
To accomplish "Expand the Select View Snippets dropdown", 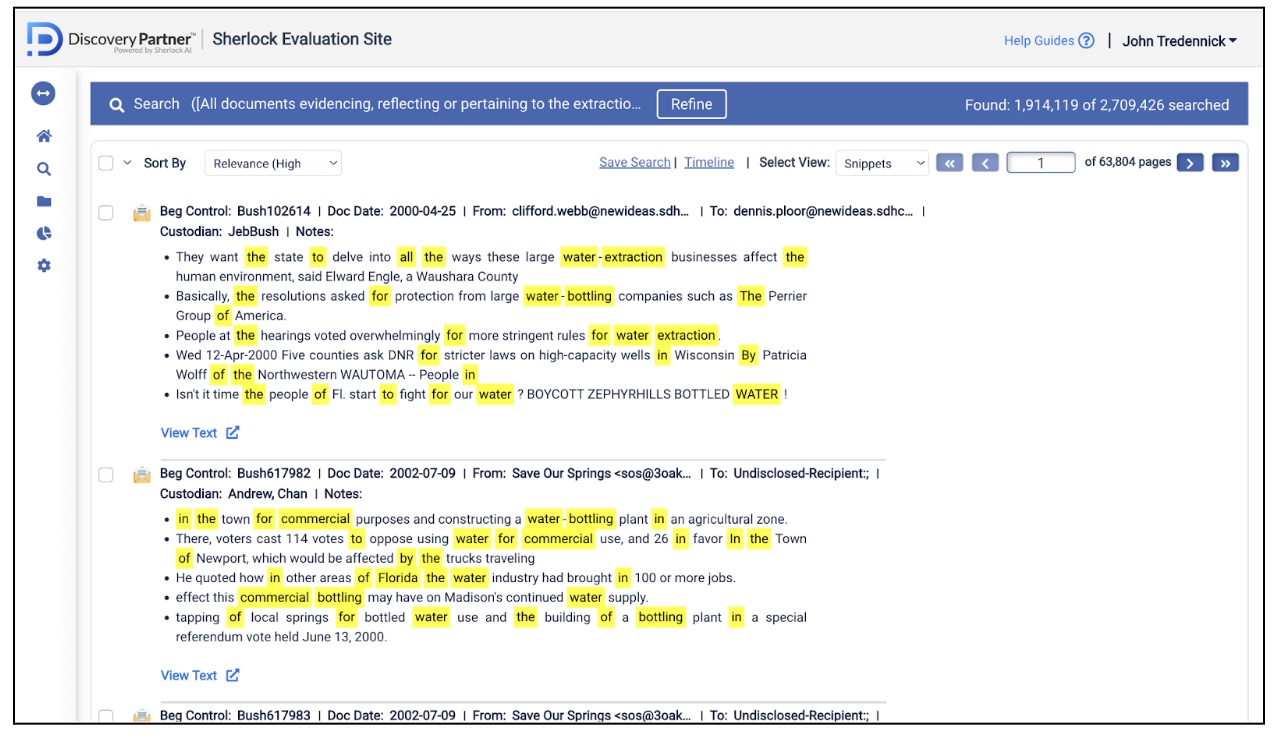I will tap(882, 163).
